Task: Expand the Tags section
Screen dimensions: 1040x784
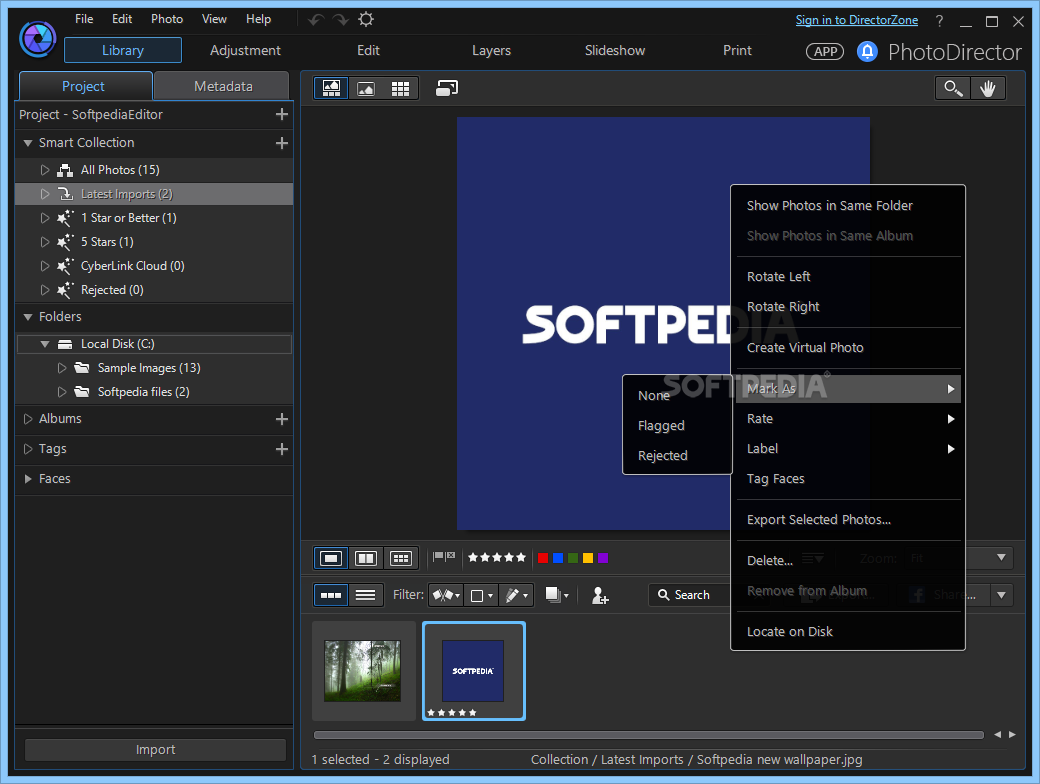Action: (28, 449)
